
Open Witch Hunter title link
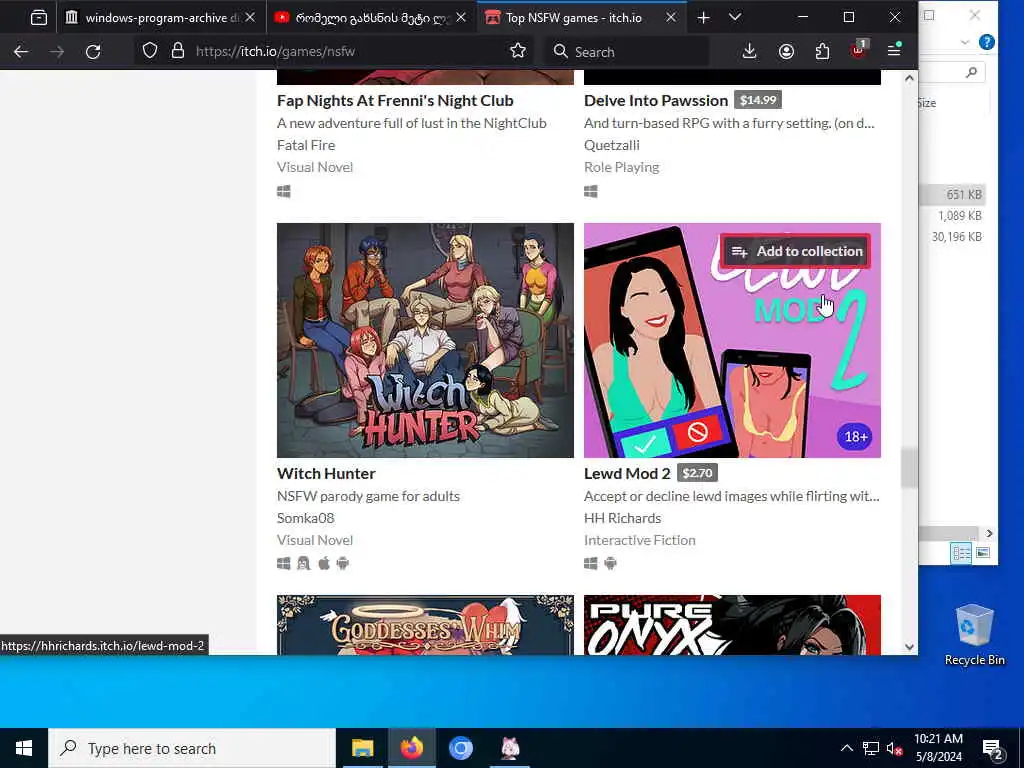coord(326,473)
